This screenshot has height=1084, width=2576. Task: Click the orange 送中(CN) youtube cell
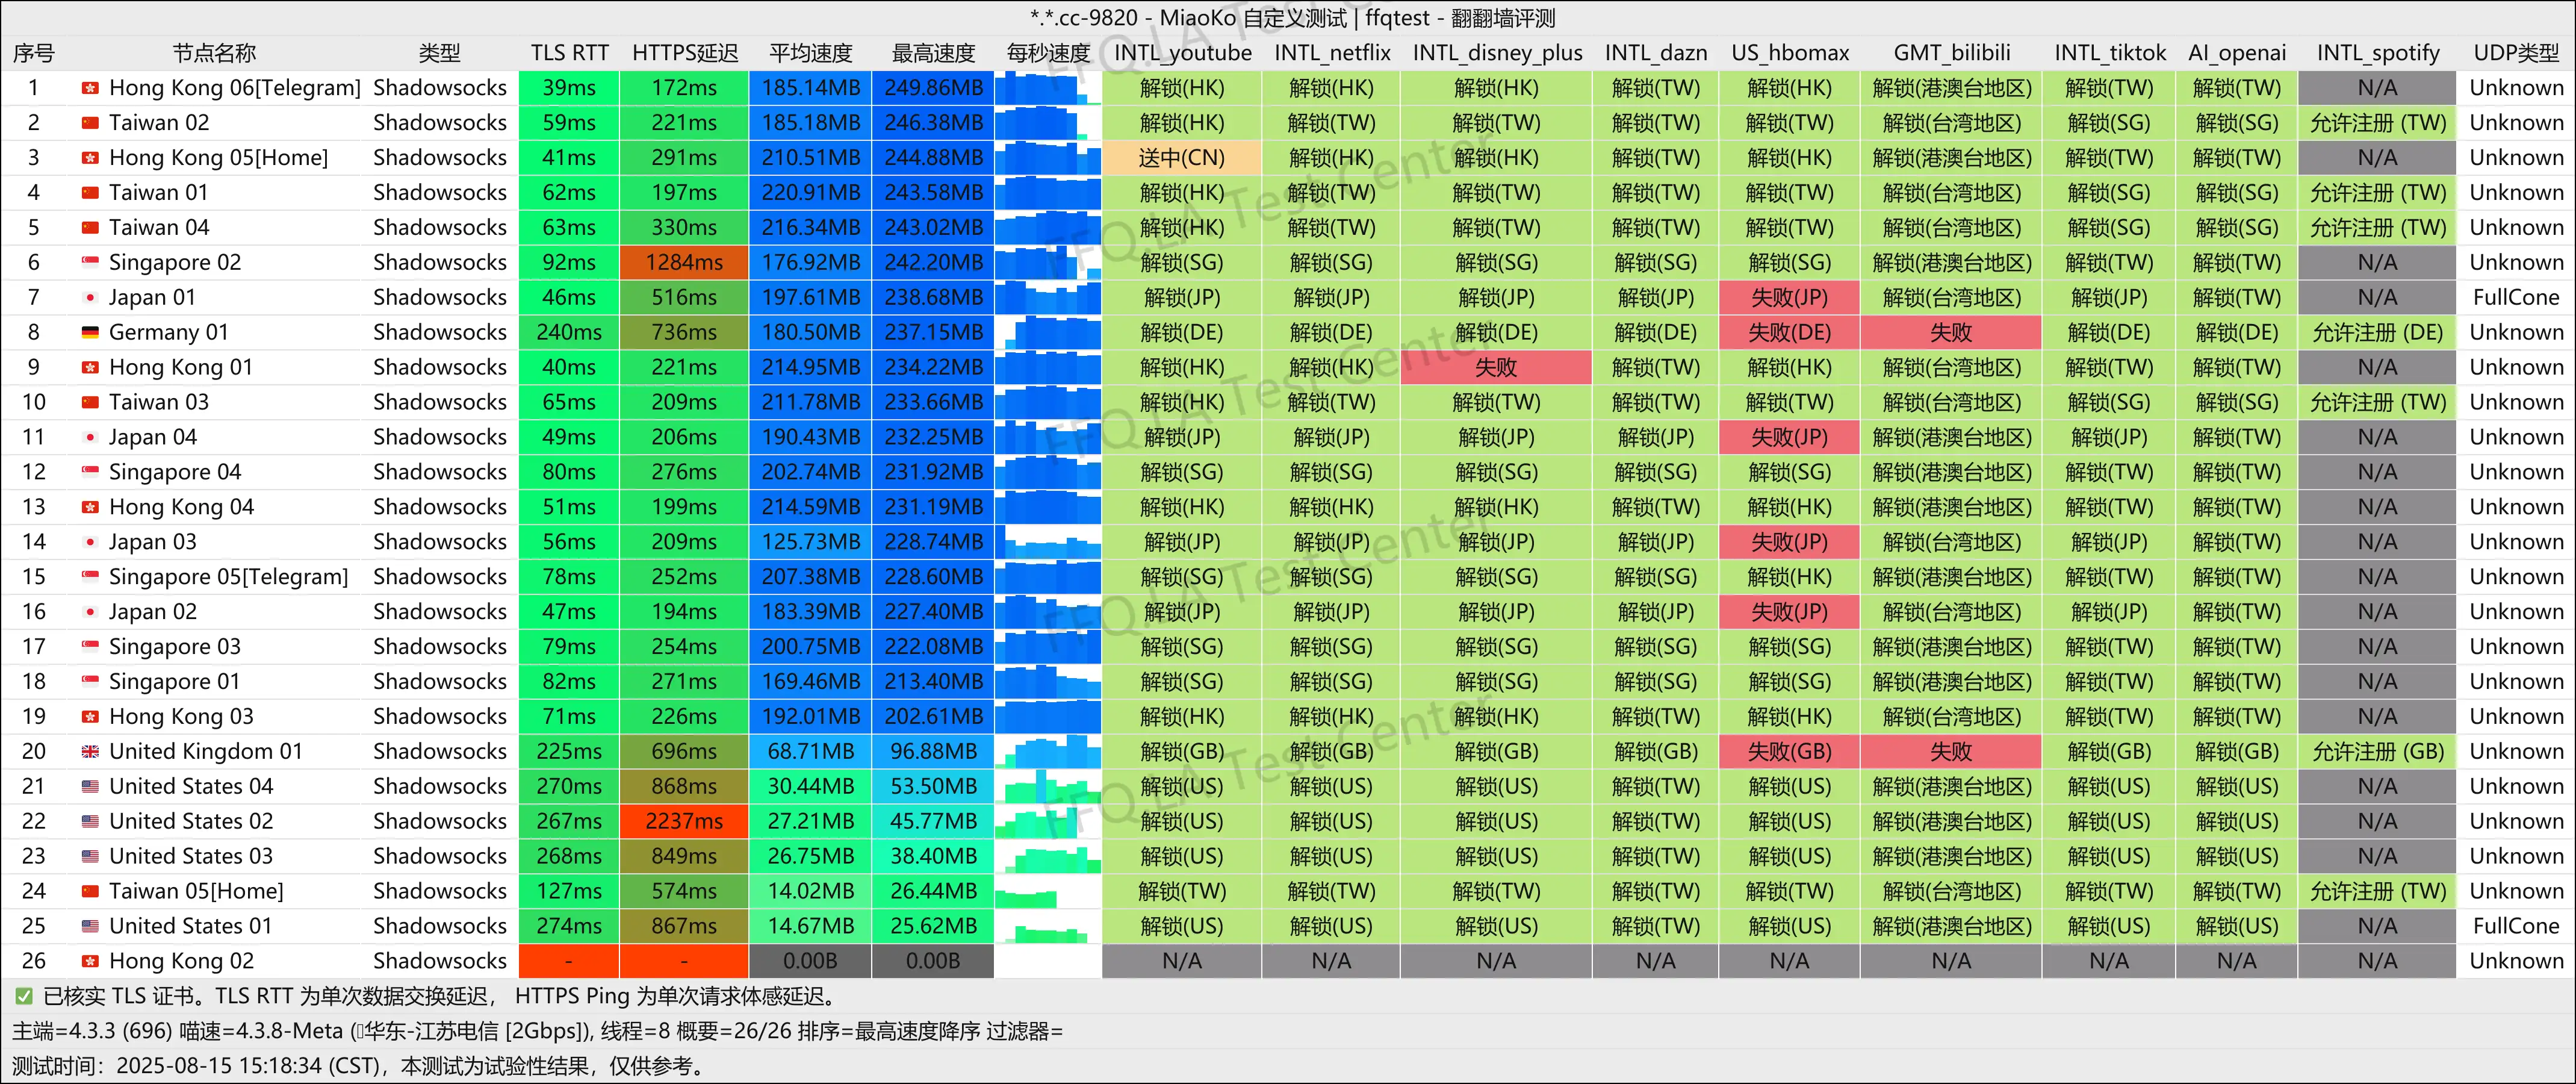pyautogui.click(x=1182, y=158)
